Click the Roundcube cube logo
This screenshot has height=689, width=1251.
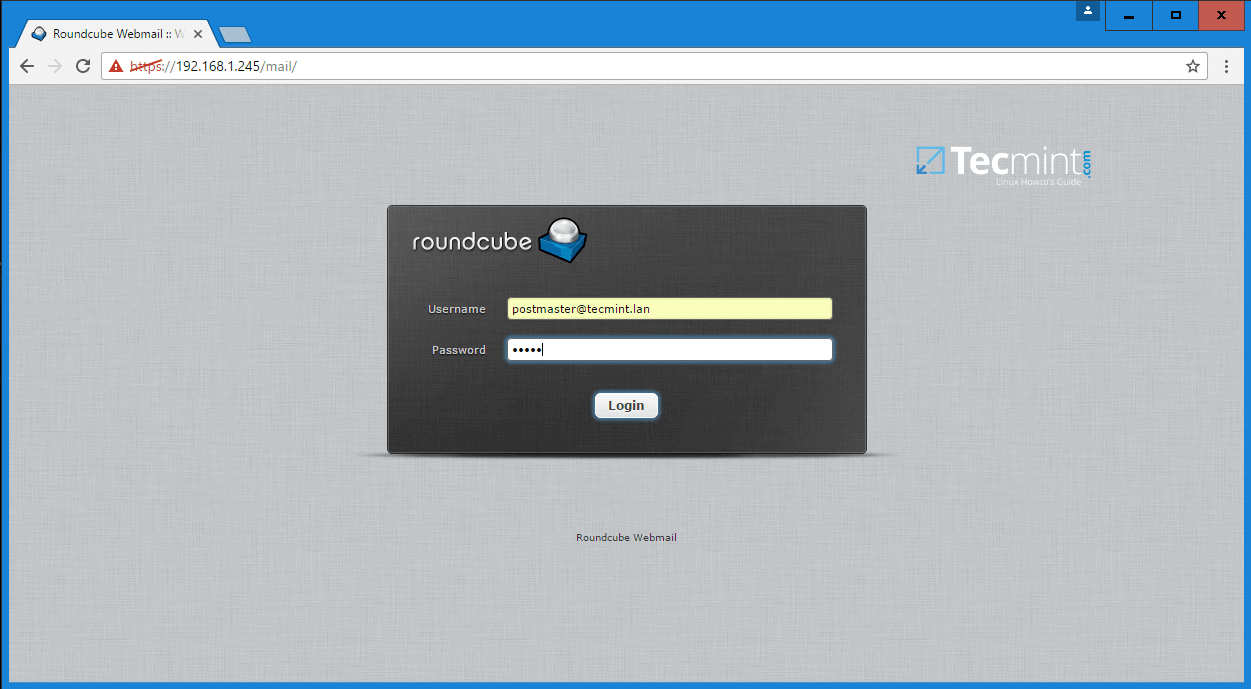[x=563, y=239]
